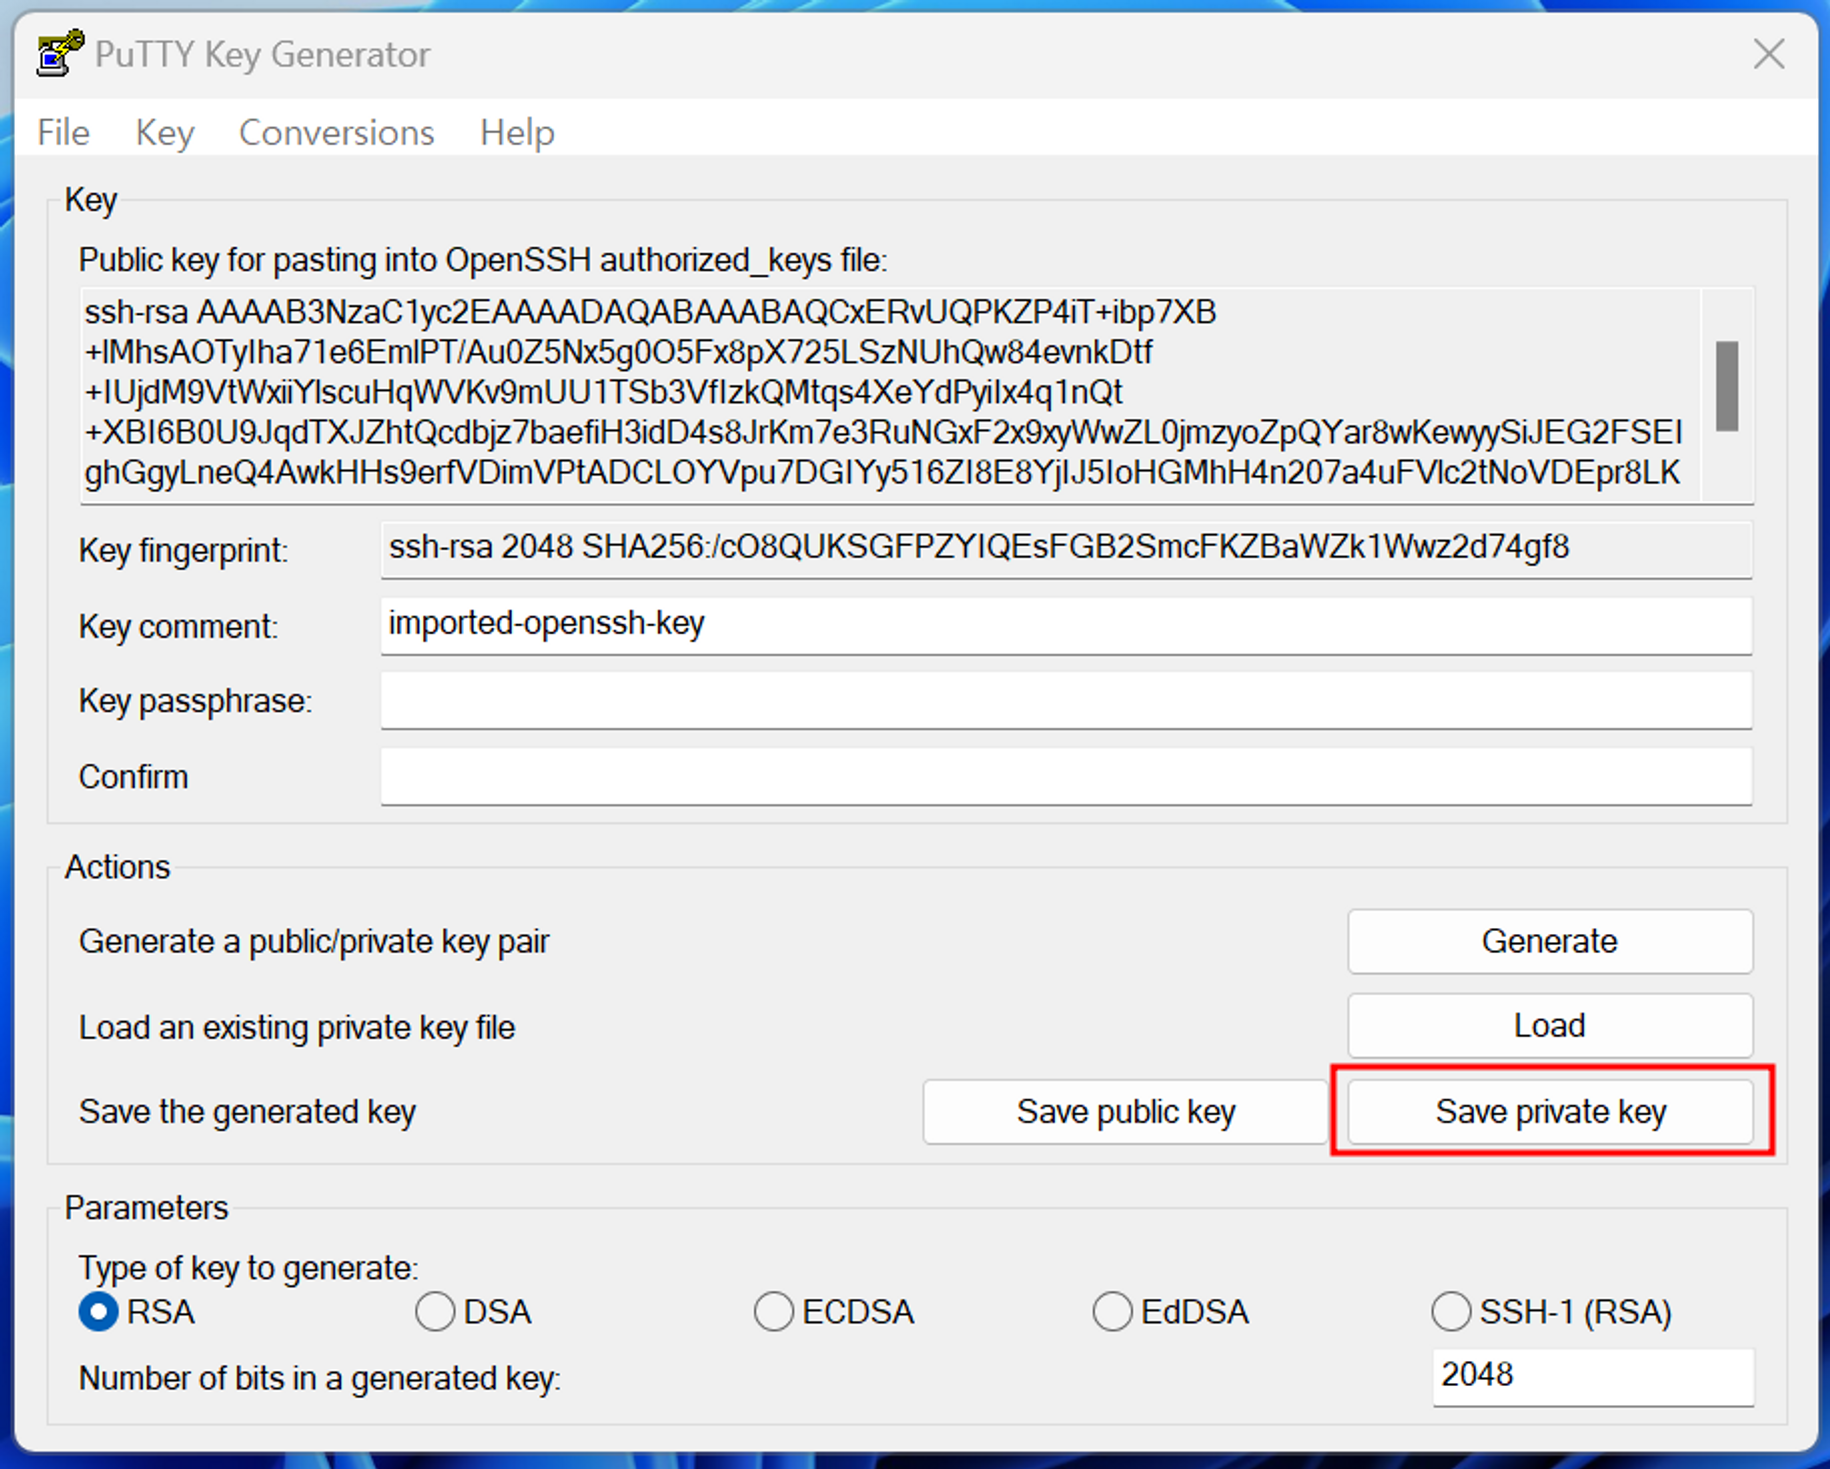This screenshot has height=1469, width=1830.
Task: Click the 'Key passphrase:' label
Action: point(196,701)
